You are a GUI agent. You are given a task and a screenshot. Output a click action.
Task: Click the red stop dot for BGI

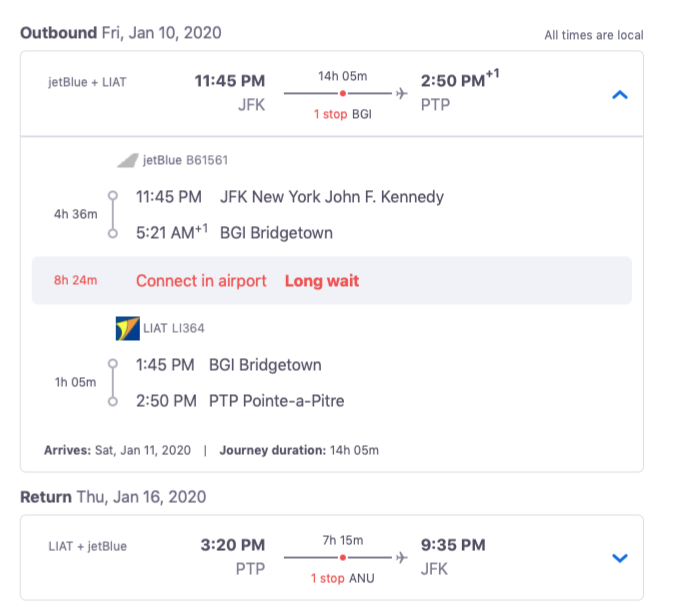tap(343, 93)
